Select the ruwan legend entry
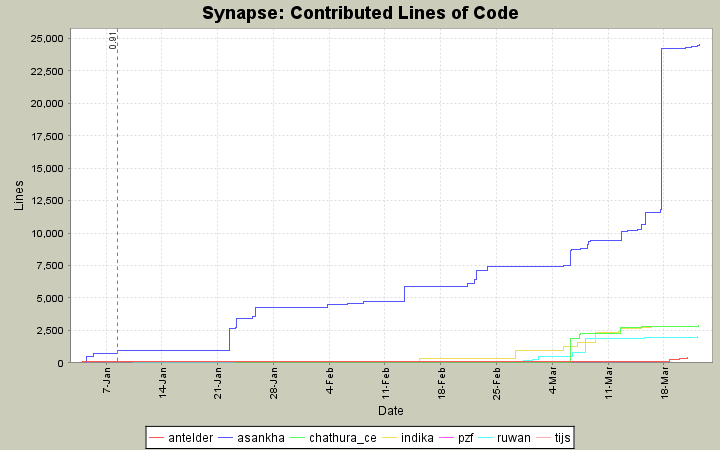Screen dimensions: 720x450 coord(504,438)
